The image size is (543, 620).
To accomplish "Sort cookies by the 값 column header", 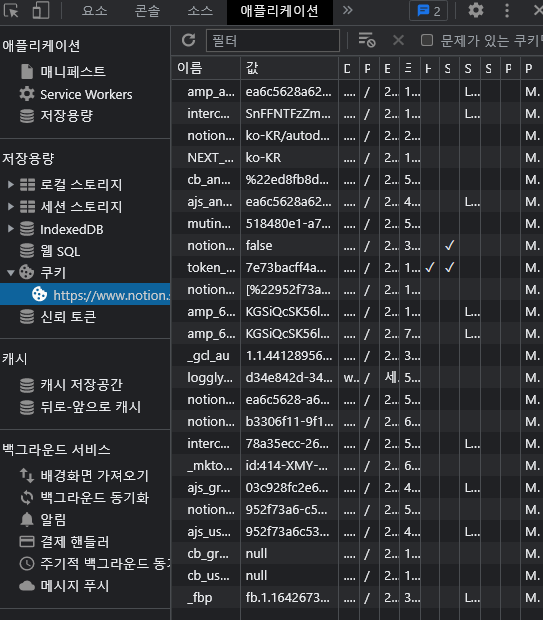I will click(x=289, y=68).
